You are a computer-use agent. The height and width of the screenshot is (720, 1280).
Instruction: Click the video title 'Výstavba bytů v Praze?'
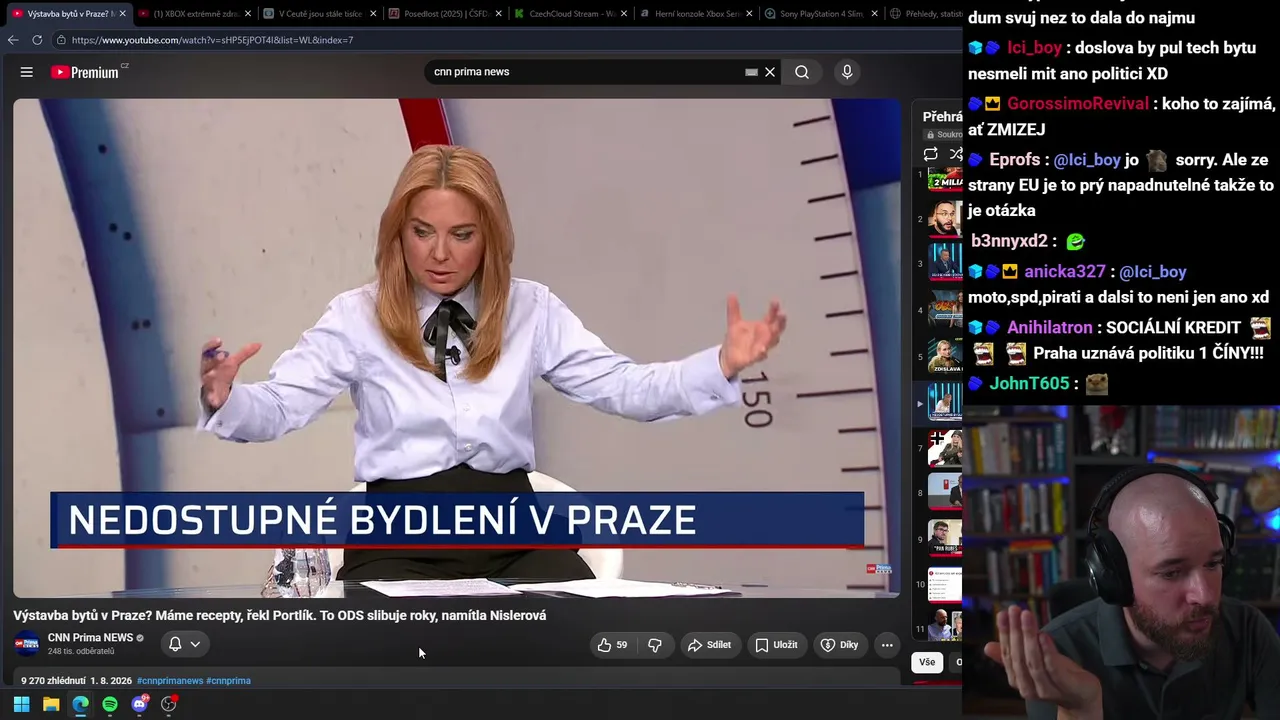(279, 616)
